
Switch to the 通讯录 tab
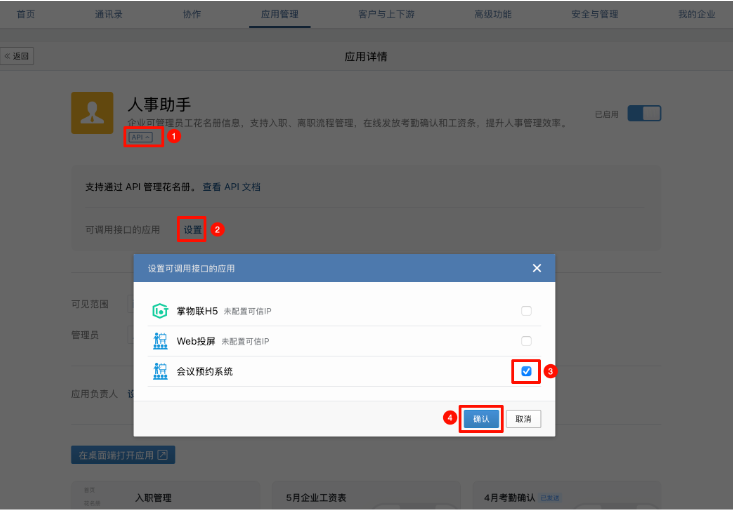(x=110, y=14)
